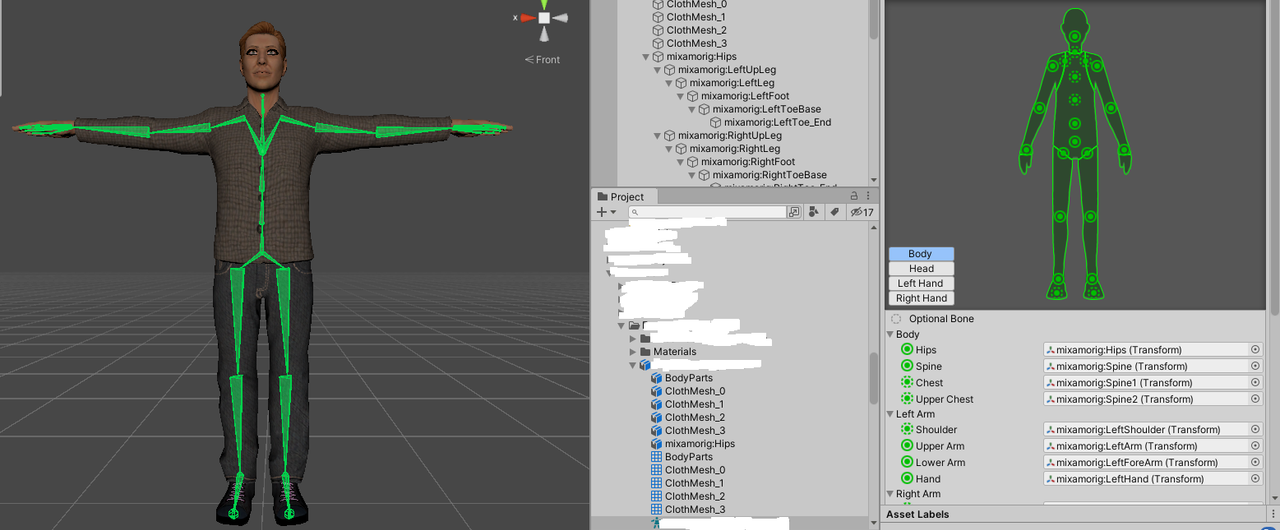Open the Project panel three-dot options menu
The width and height of the screenshot is (1280, 530).
(x=869, y=196)
